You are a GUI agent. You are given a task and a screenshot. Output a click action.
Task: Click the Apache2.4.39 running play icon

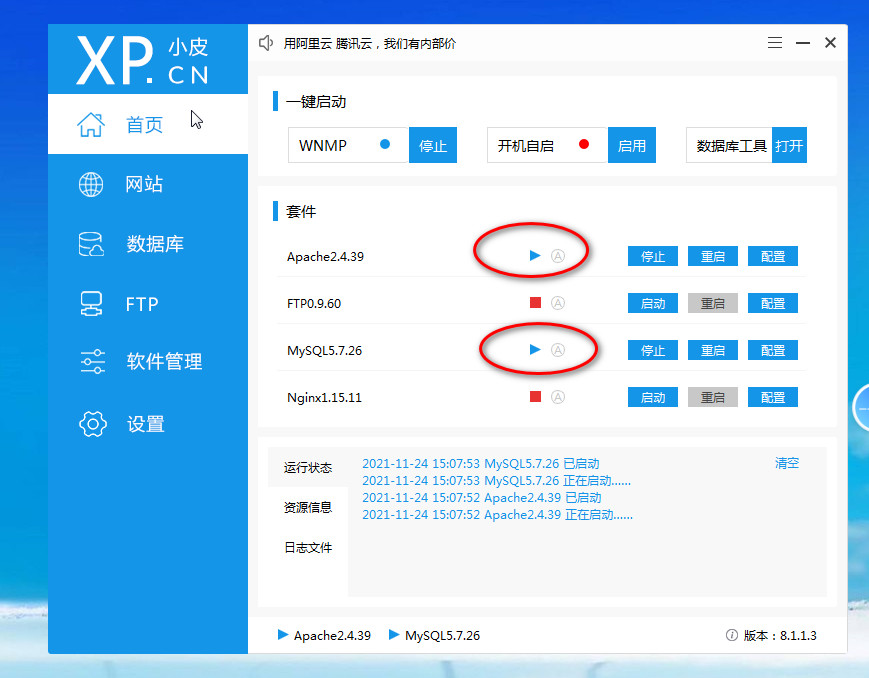click(535, 256)
